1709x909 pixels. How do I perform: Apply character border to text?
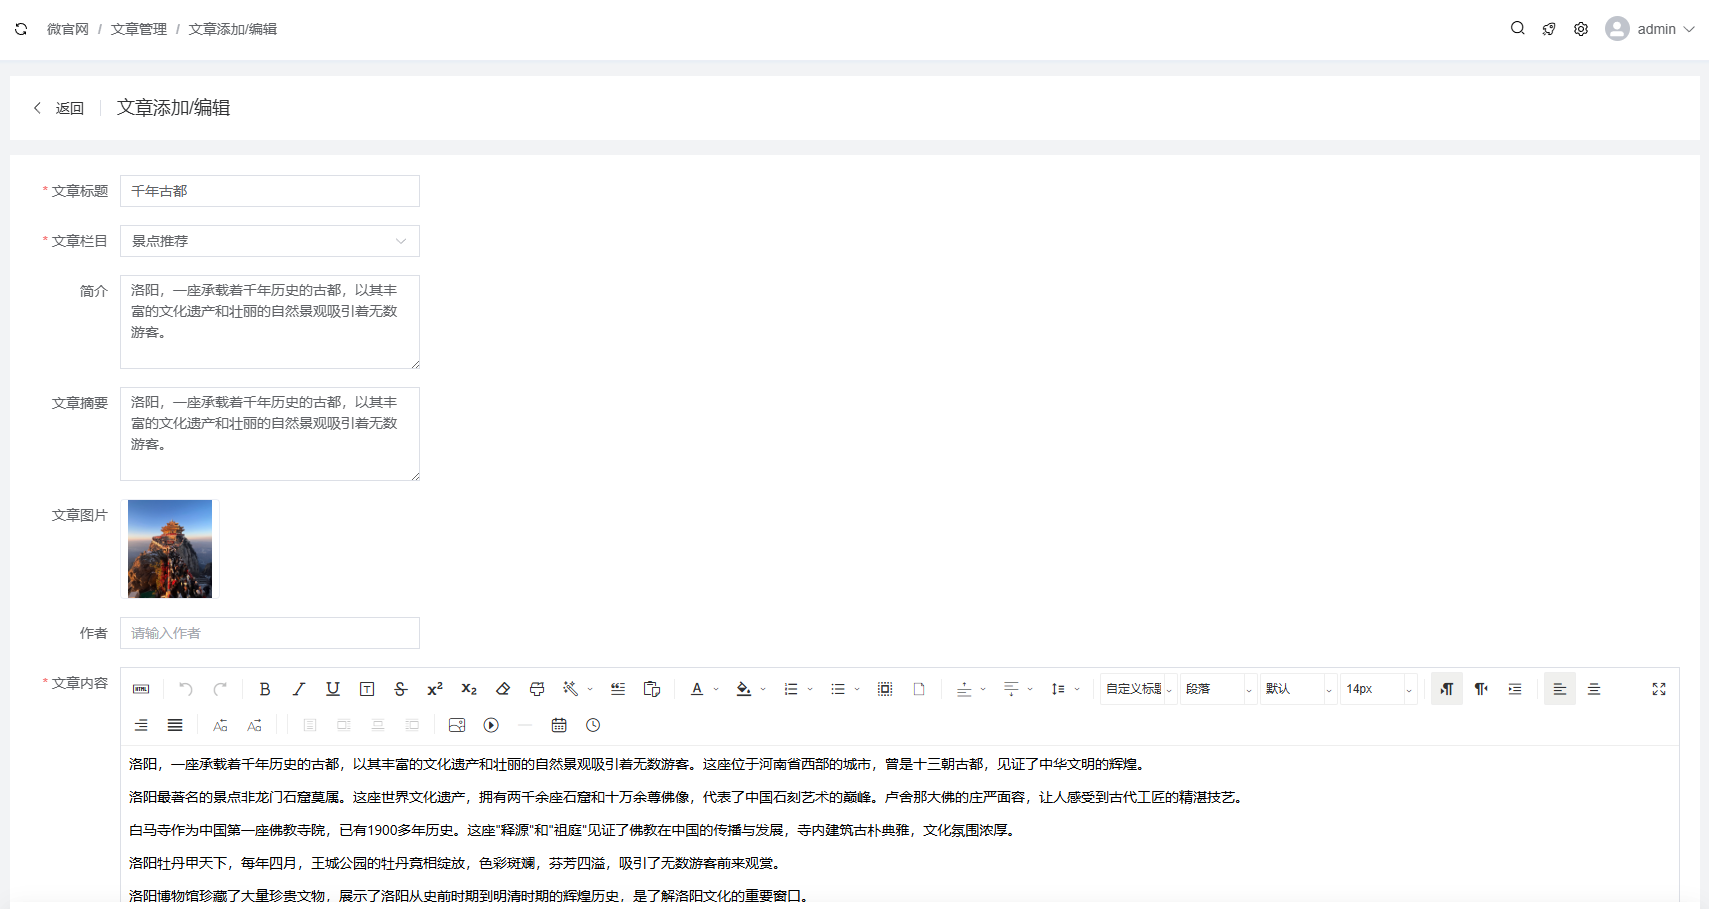(x=367, y=689)
